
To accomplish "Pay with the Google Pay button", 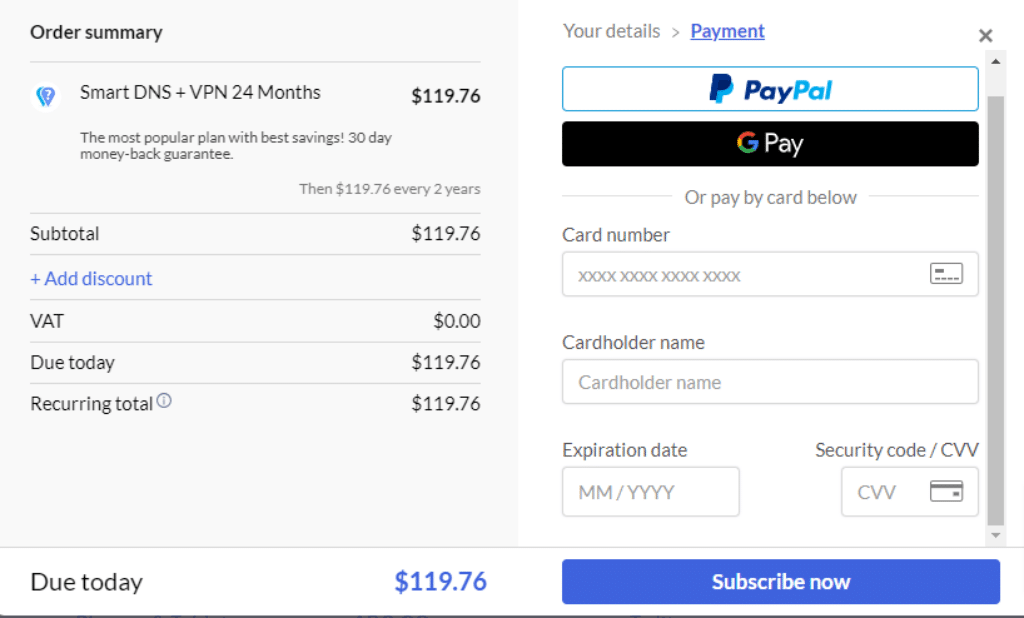I will click(x=771, y=144).
